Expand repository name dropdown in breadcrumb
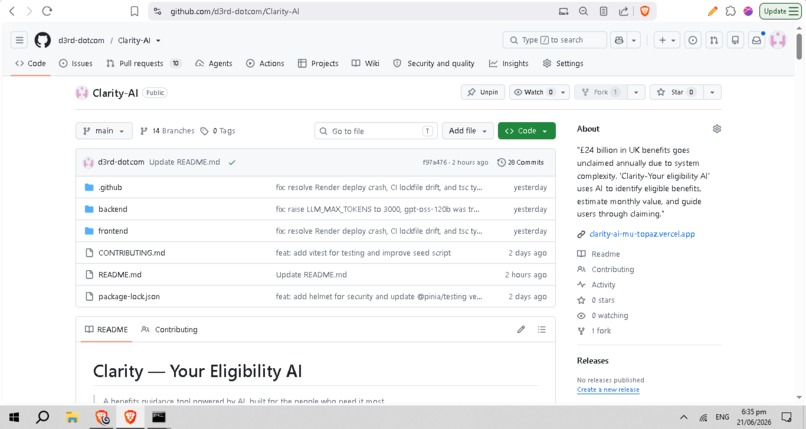 [x=158, y=41]
